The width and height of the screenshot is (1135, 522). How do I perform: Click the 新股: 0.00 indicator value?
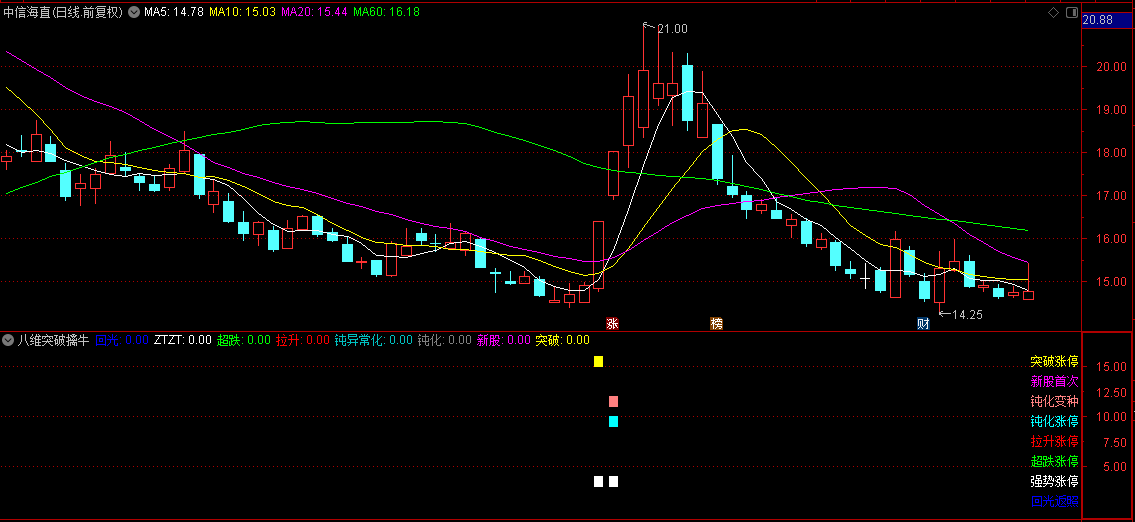point(504,340)
